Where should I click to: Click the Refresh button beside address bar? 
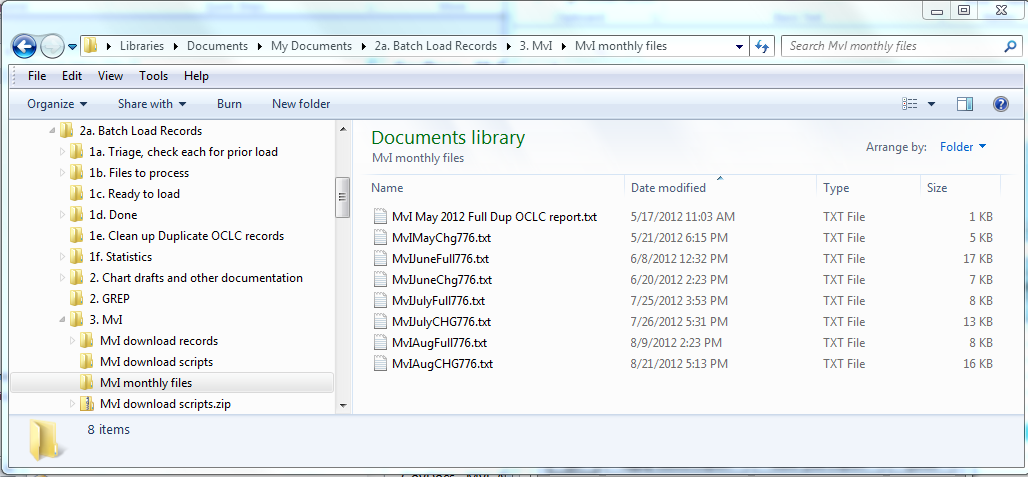pos(763,46)
